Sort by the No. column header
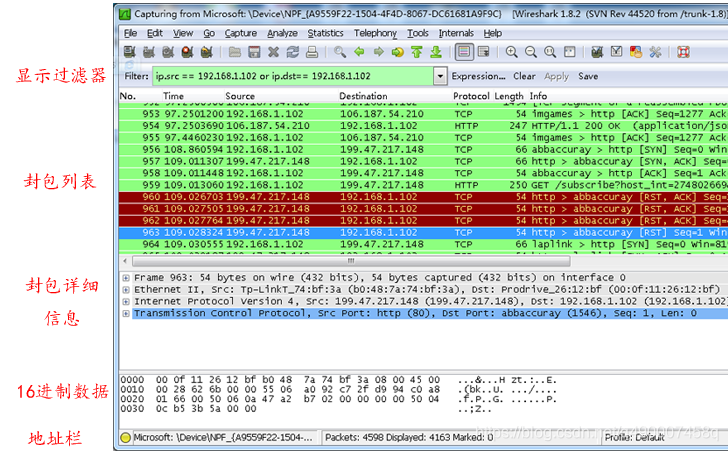Screen dimensions: 728x451 128,96
